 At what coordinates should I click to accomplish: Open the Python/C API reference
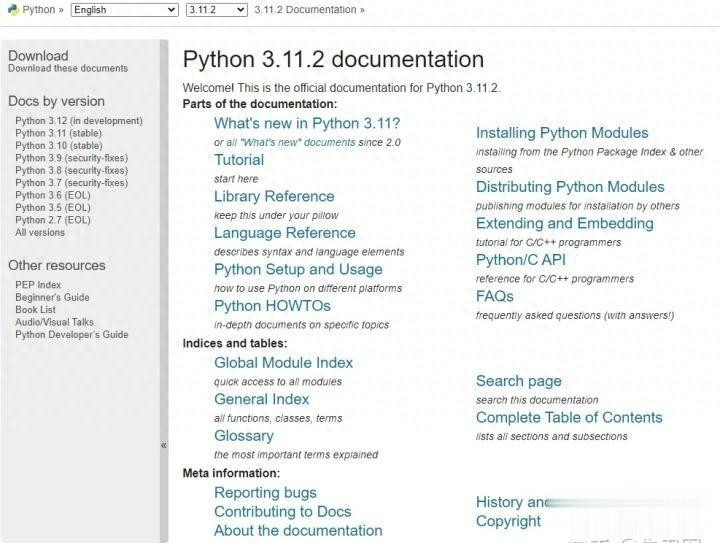click(x=521, y=260)
